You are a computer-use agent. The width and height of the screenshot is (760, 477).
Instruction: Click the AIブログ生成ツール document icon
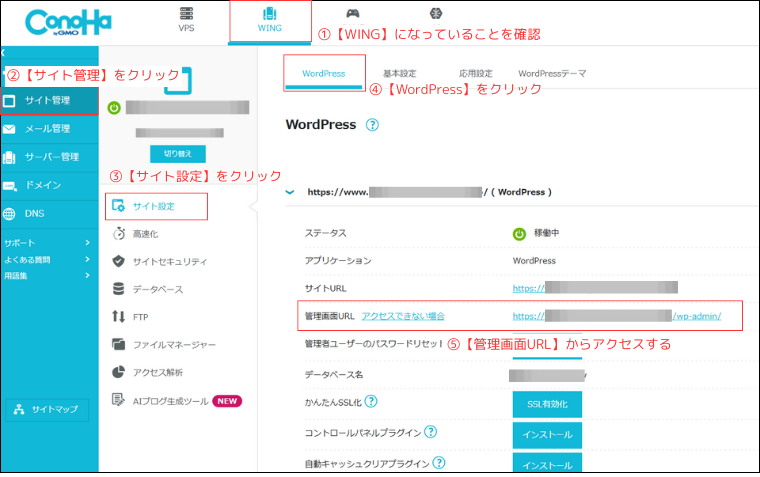click(x=118, y=400)
